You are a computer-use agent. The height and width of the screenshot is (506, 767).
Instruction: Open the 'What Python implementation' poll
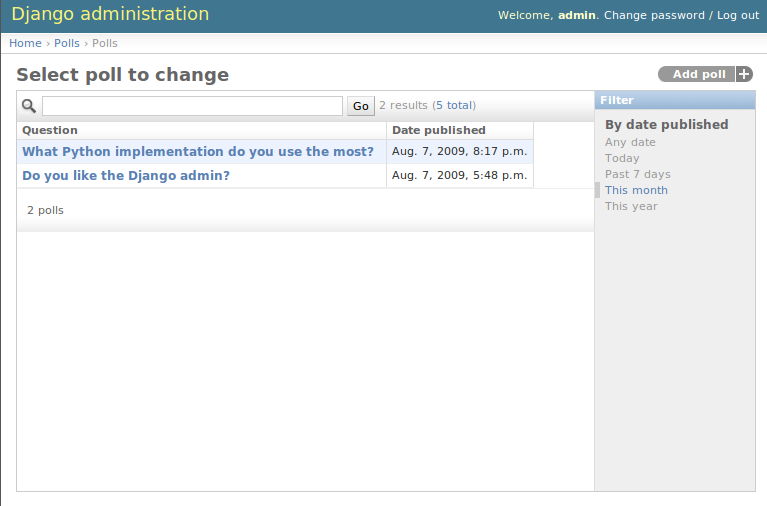click(x=198, y=152)
